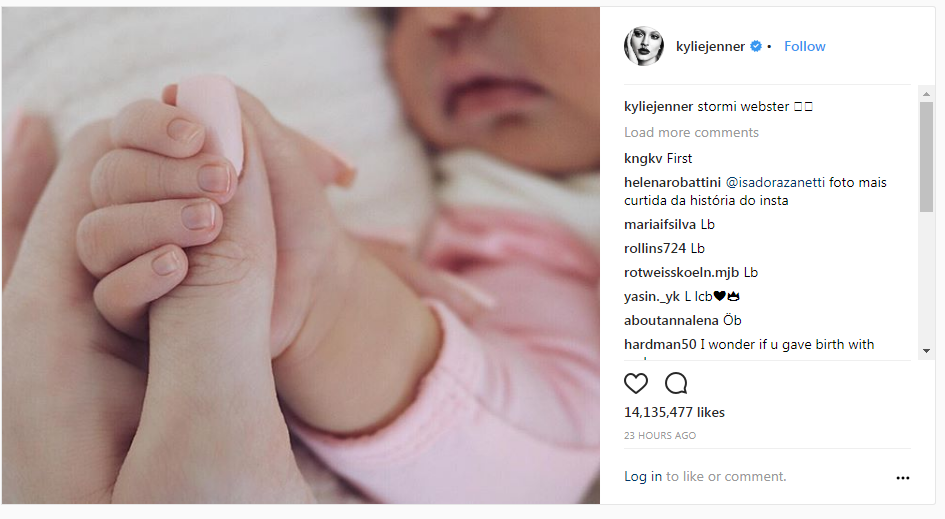This screenshot has height=519, width=945.
Task: Open rotweisskoeln.mjb commenter profile
Action: tap(682, 272)
